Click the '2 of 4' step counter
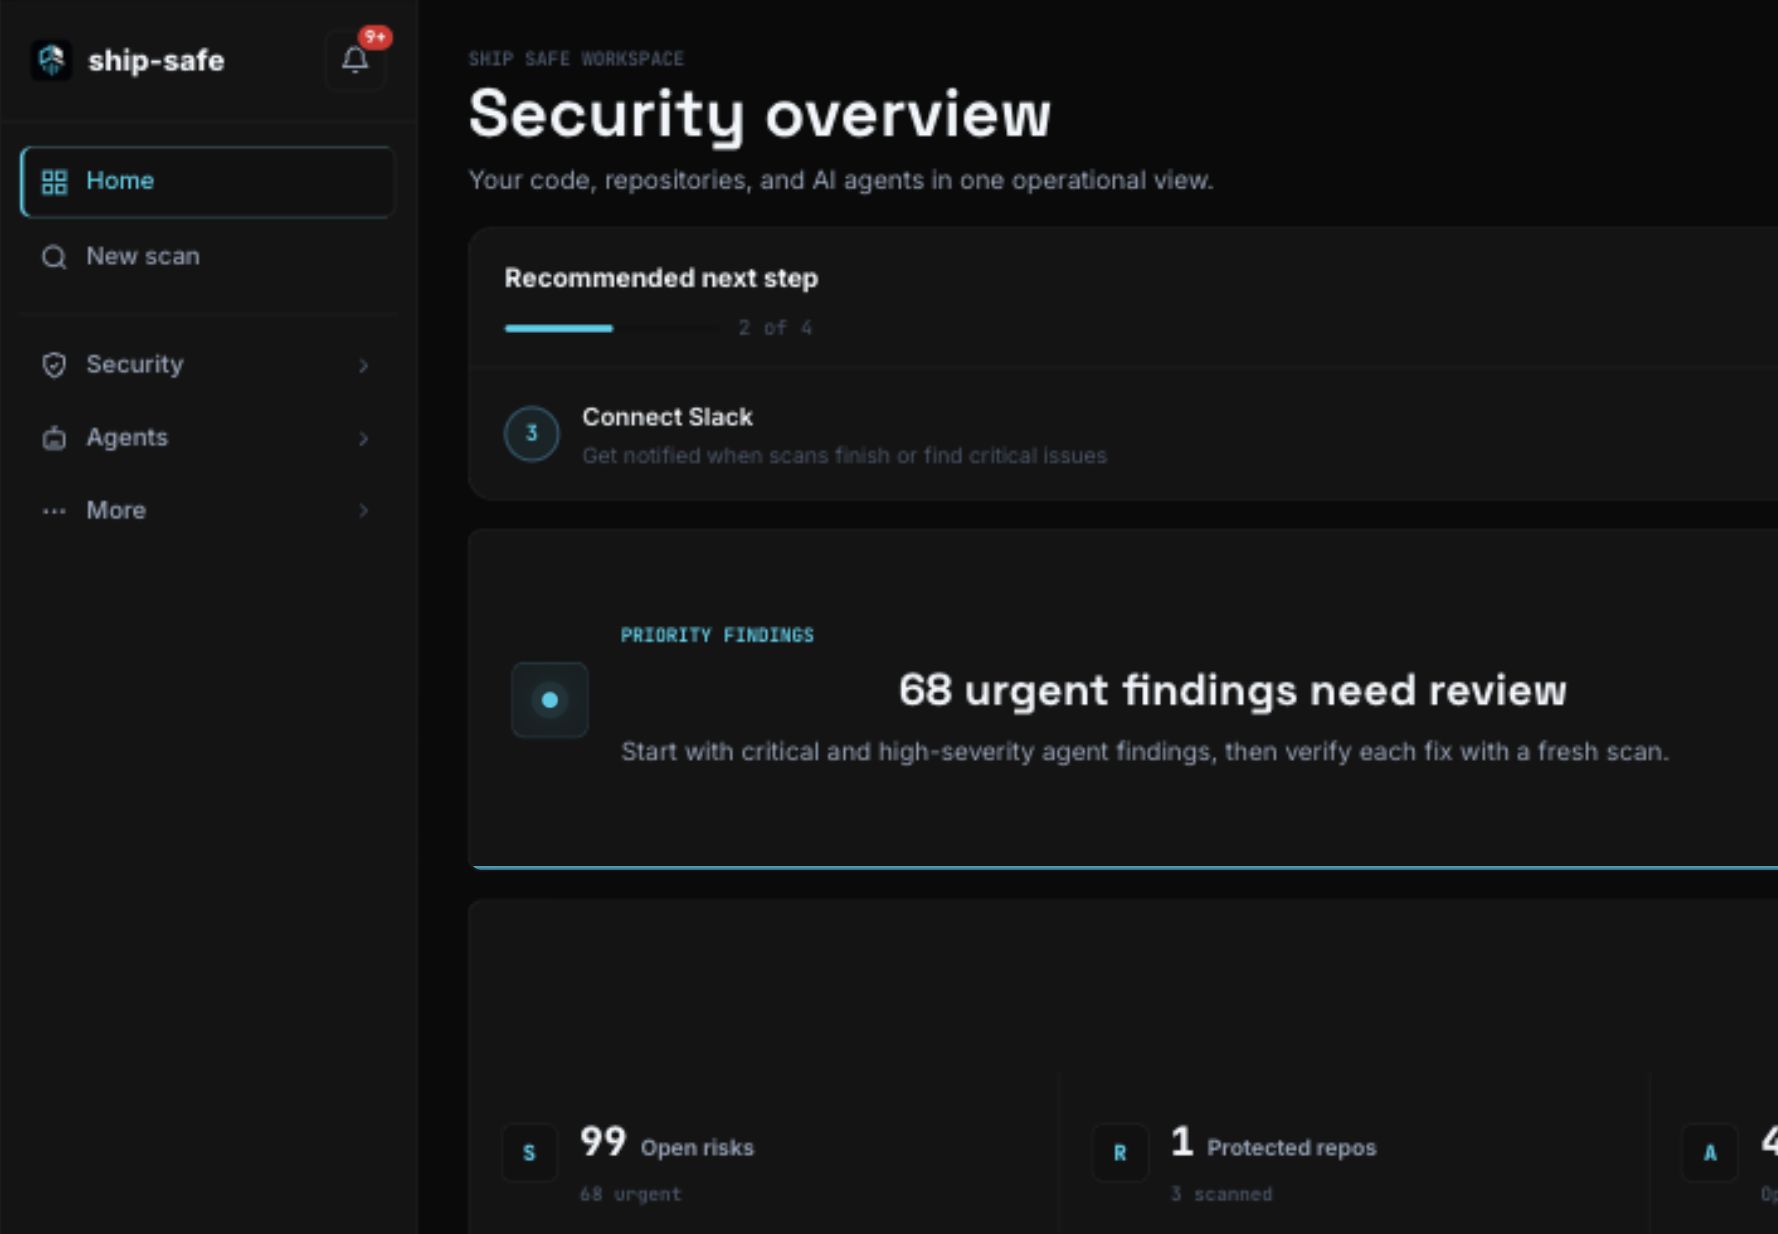This screenshot has height=1234, width=1778. point(775,328)
